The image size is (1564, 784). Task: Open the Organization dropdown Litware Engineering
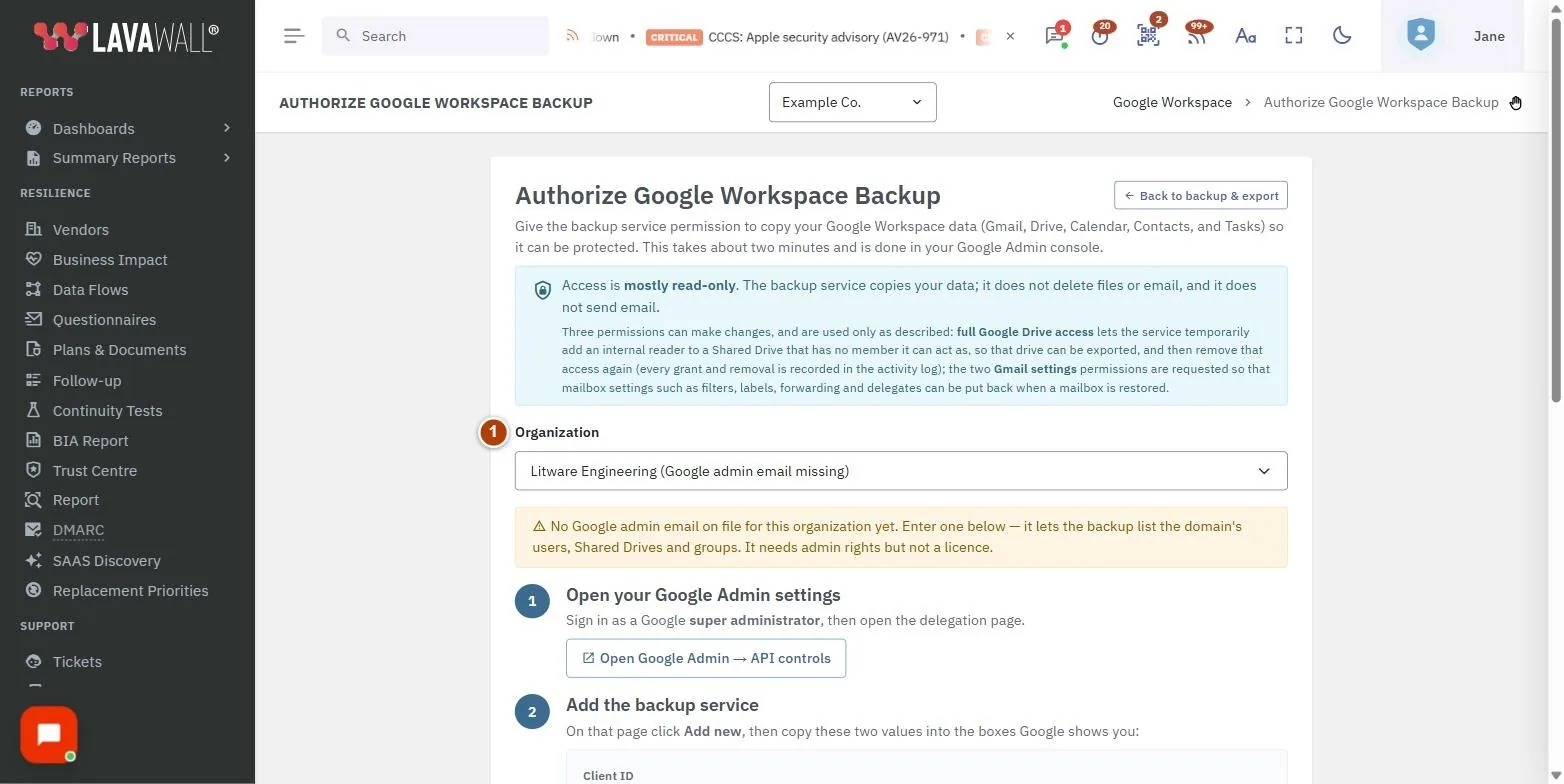(901, 471)
